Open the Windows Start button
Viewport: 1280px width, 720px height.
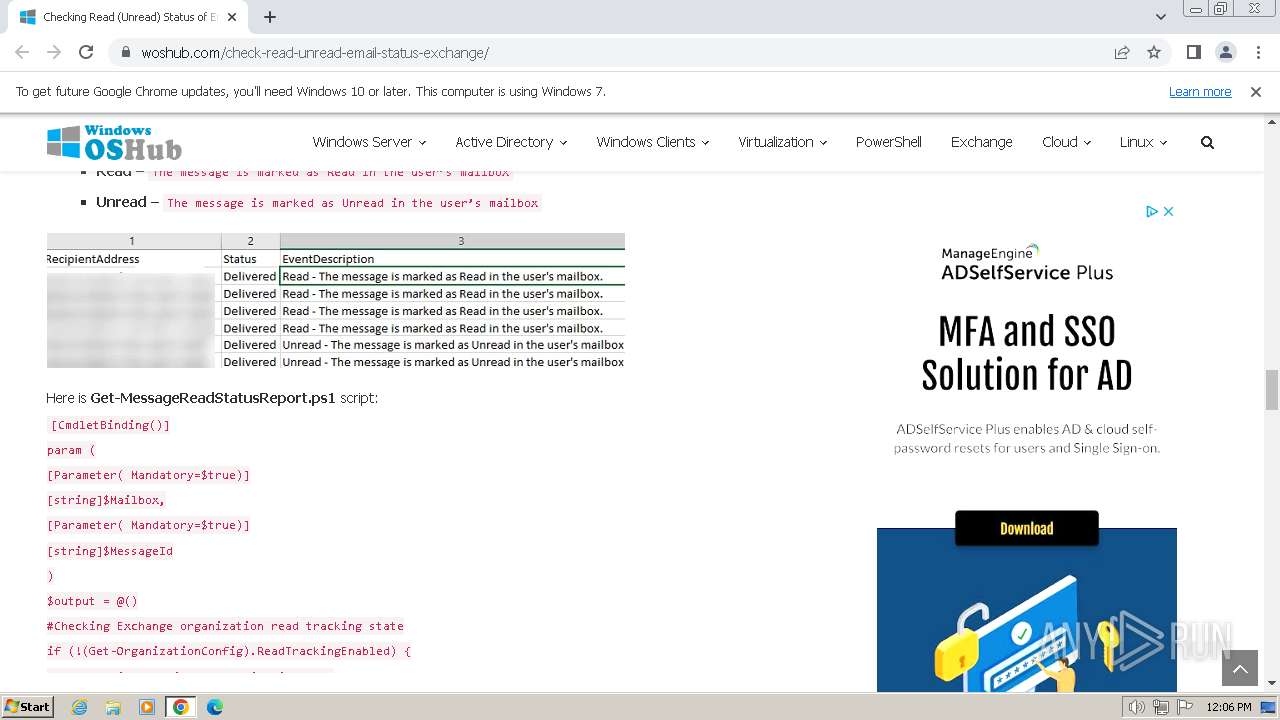27,707
